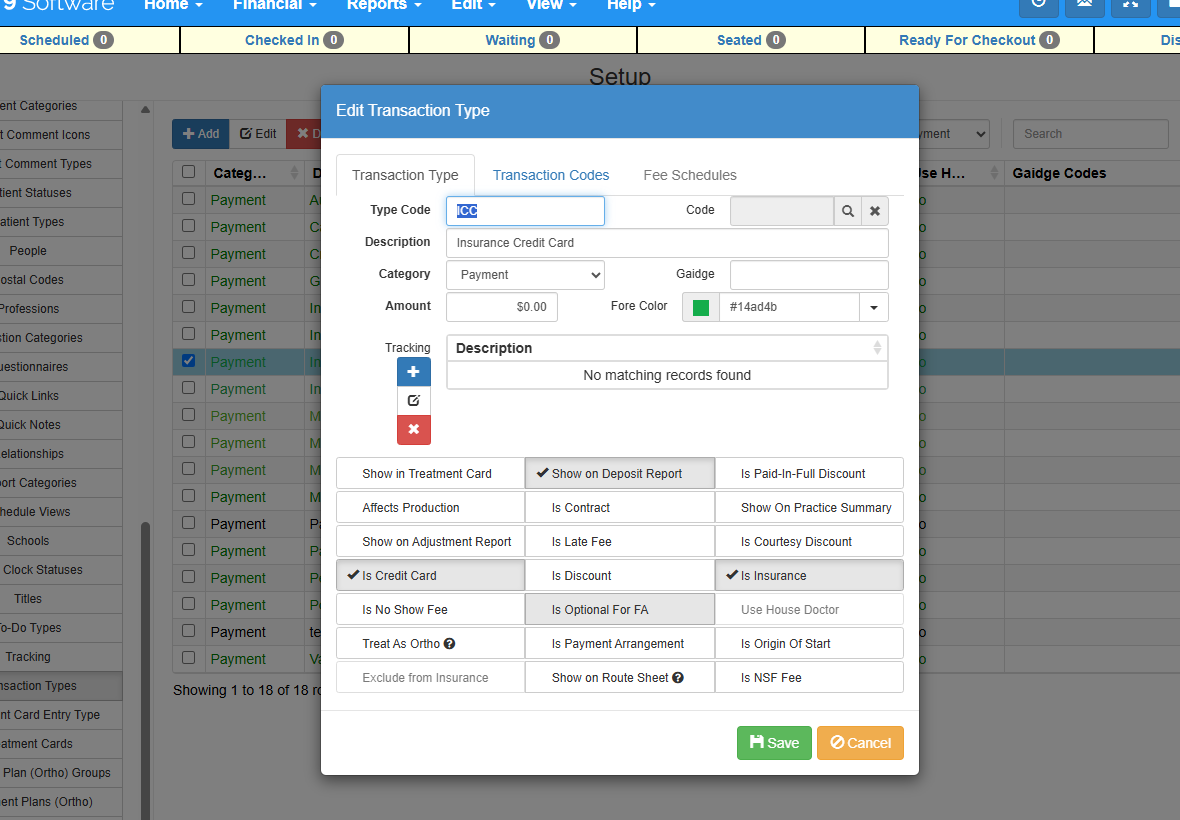
Task: Add a tracking record with the blue plus
Action: point(414,372)
